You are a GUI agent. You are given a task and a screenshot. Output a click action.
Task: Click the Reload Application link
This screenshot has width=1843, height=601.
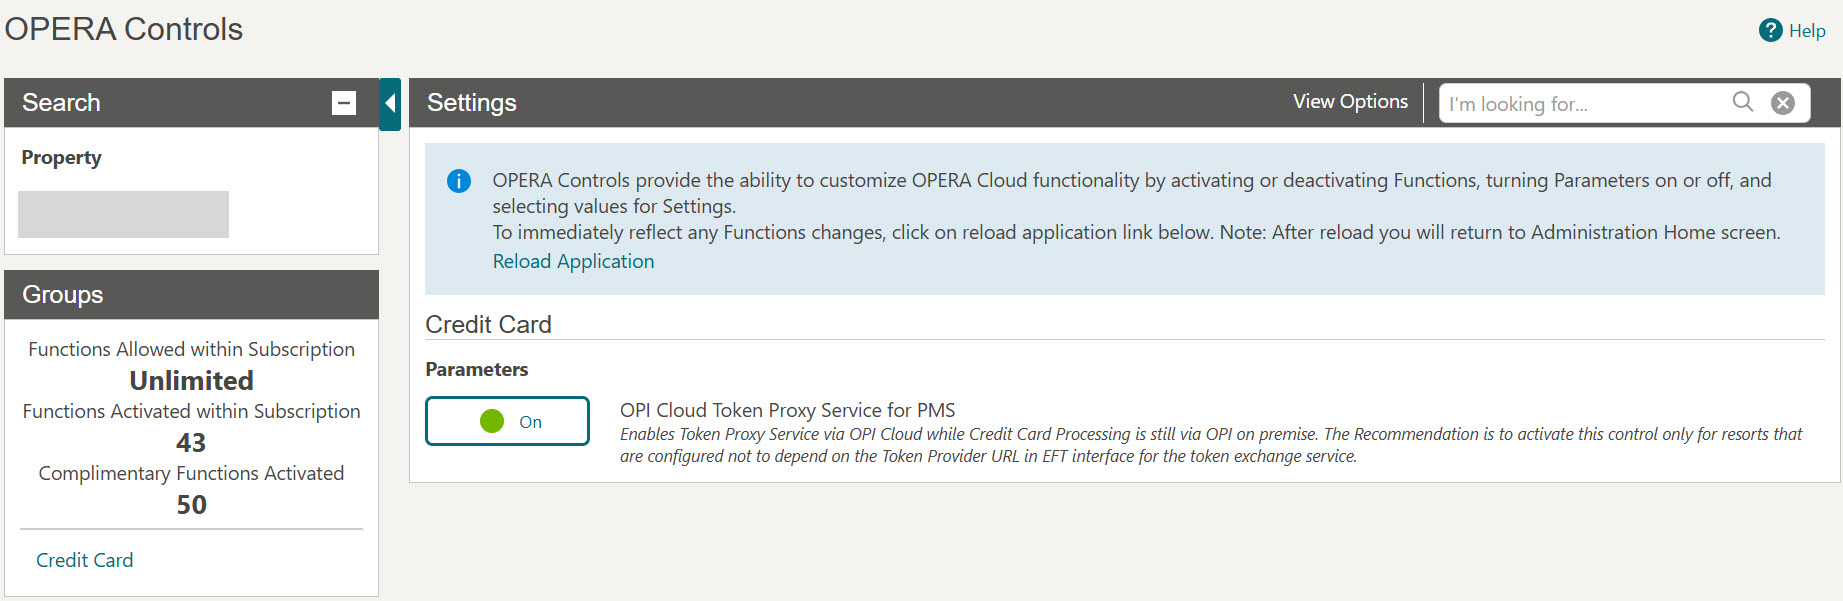tap(572, 260)
